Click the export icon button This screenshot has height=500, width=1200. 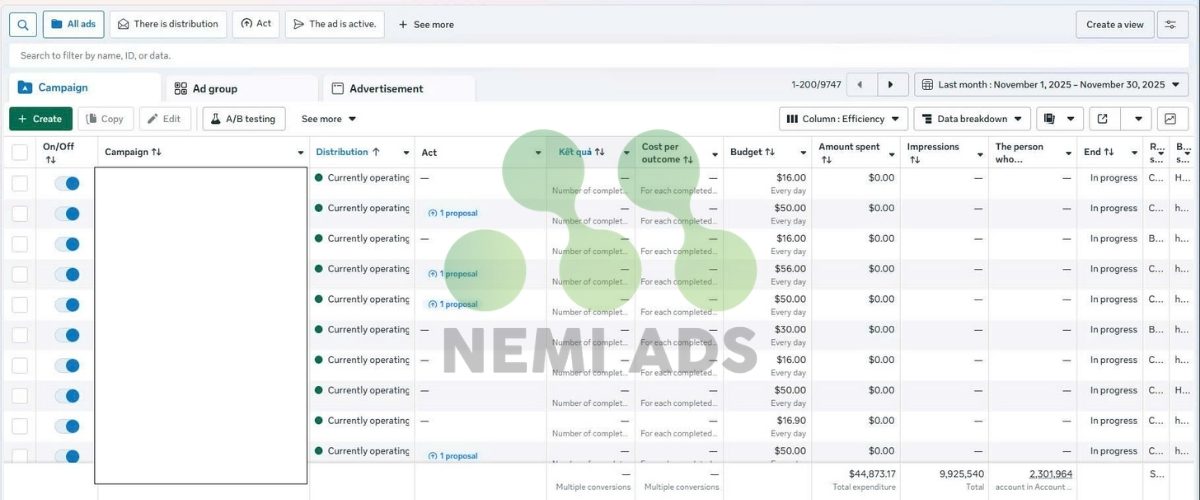tap(1103, 119)
